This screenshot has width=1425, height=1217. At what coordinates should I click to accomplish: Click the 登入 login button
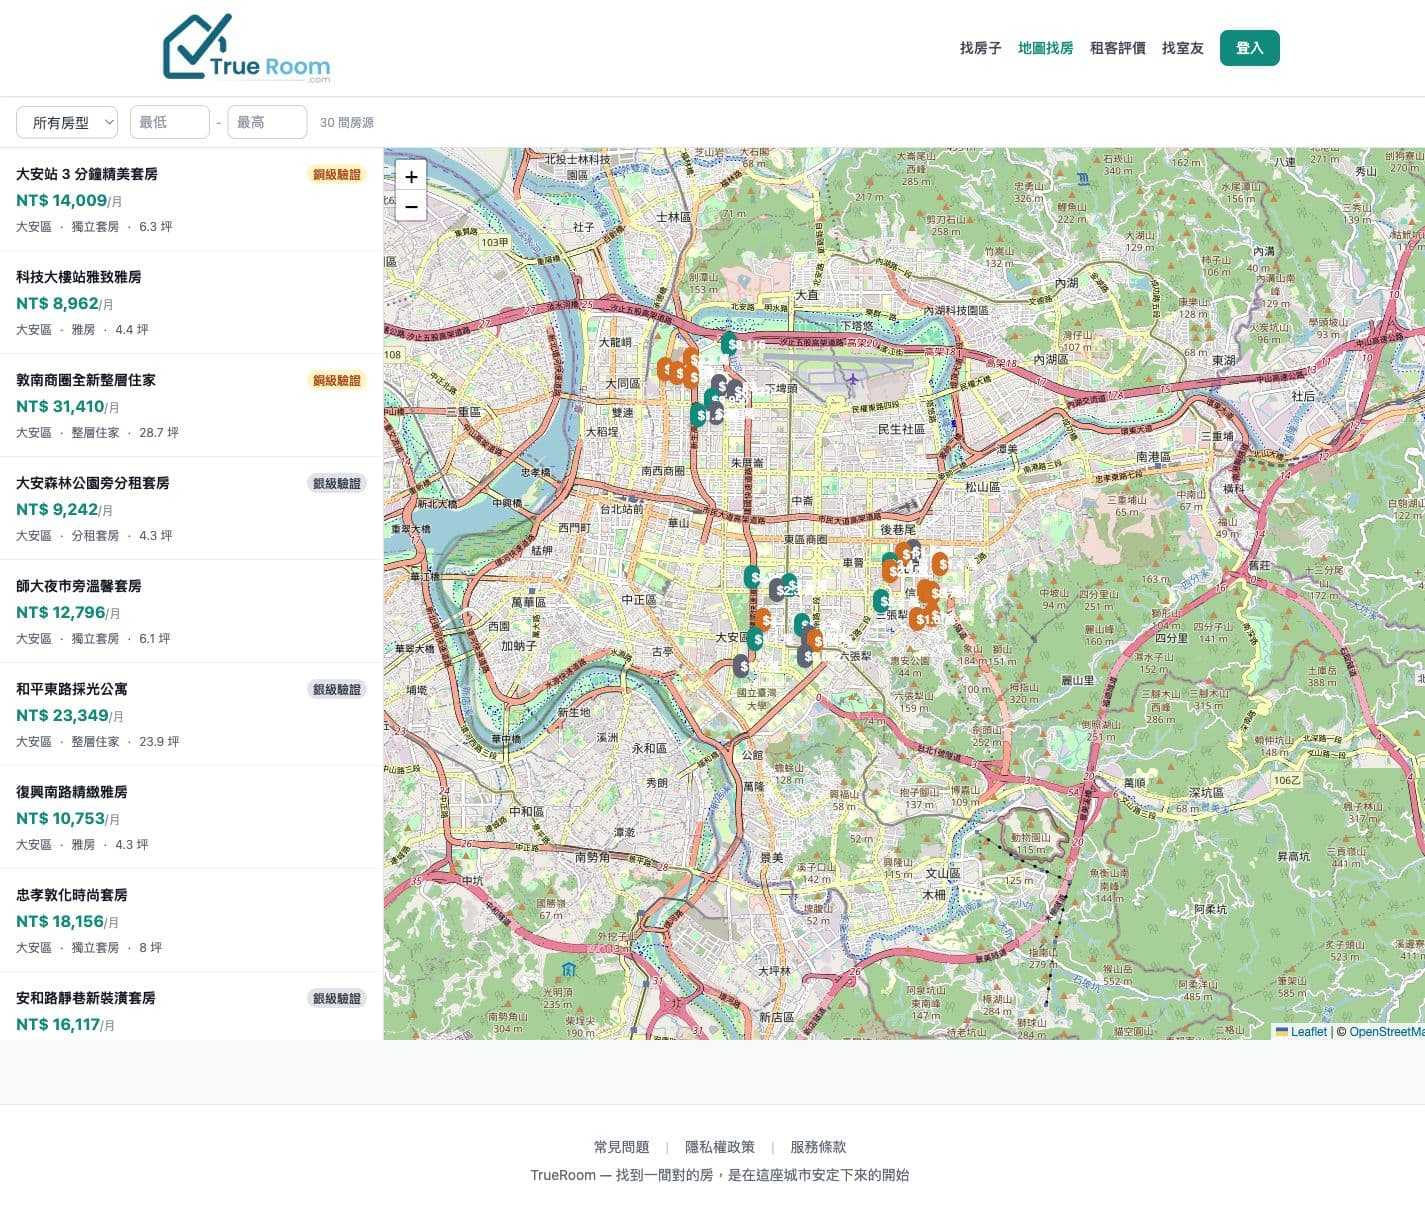(1249, 48)
